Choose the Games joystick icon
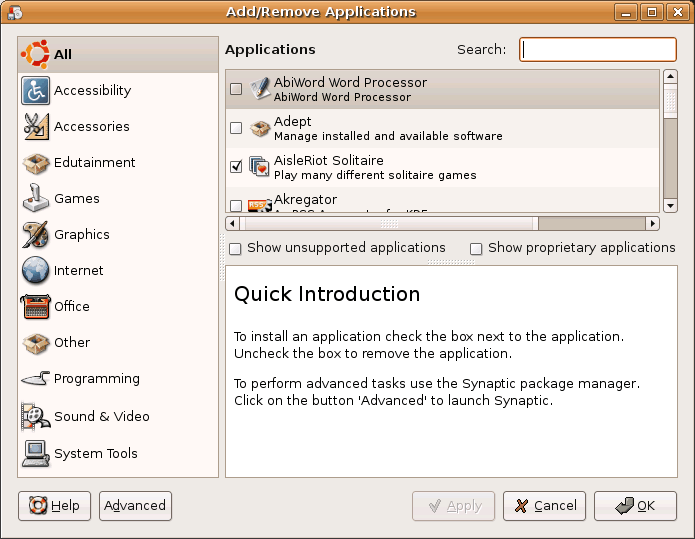The width and height of the screenshot is (695, 539). (35, 198)
